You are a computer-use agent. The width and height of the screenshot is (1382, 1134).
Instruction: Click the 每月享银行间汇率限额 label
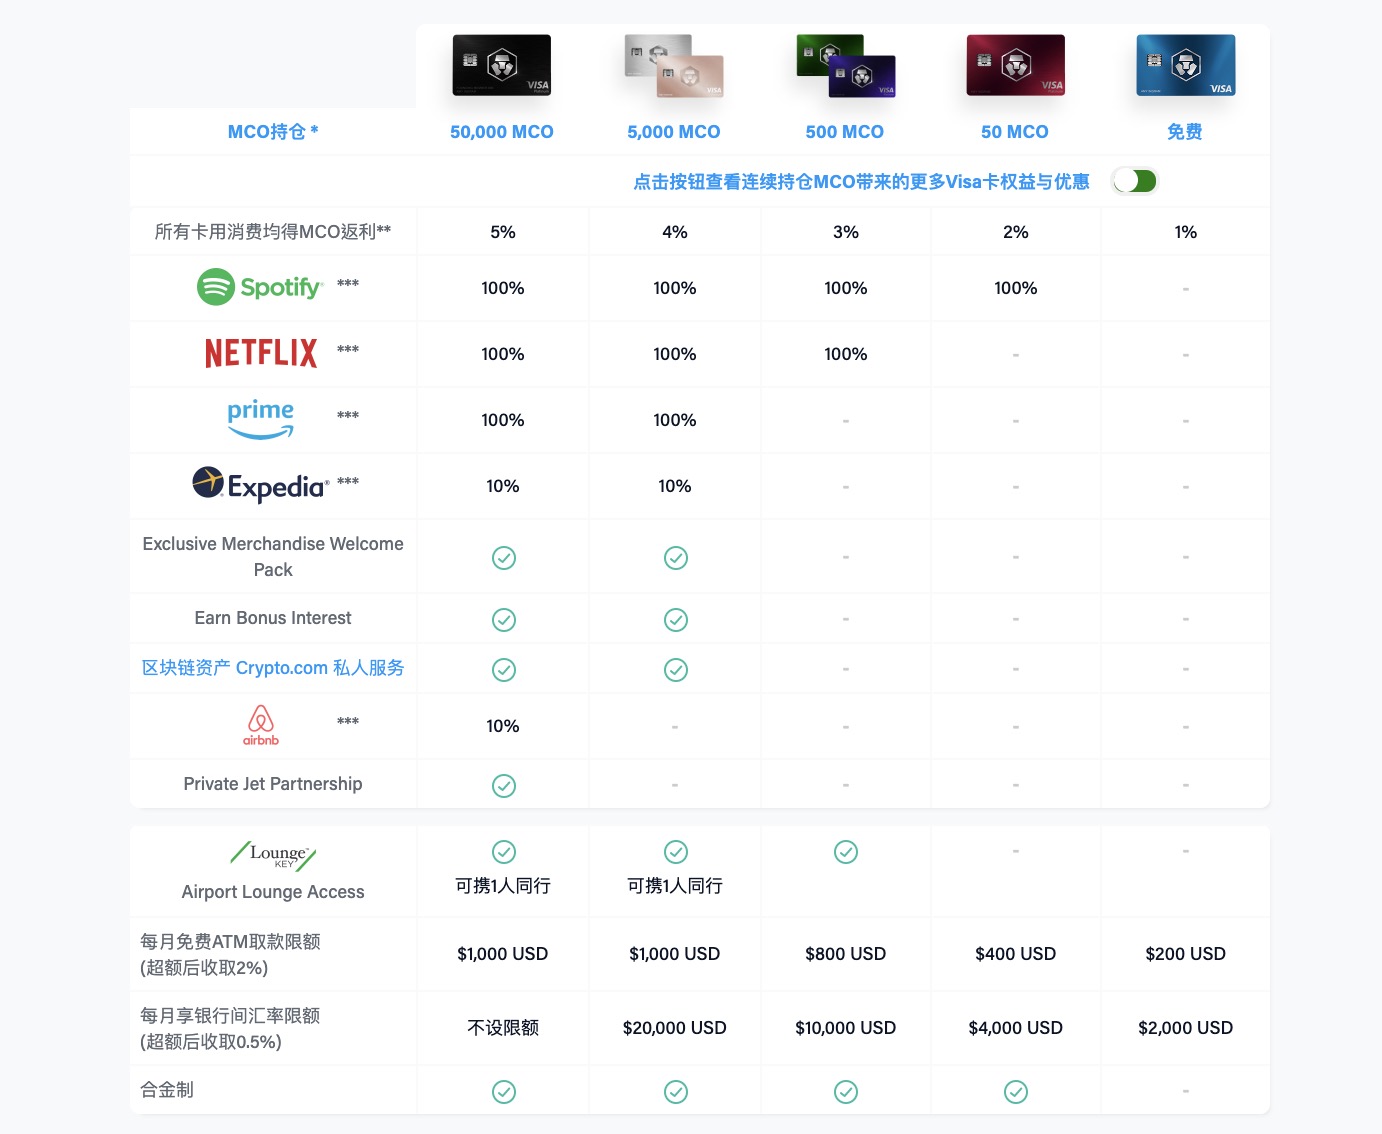[x=231, y=1016]
